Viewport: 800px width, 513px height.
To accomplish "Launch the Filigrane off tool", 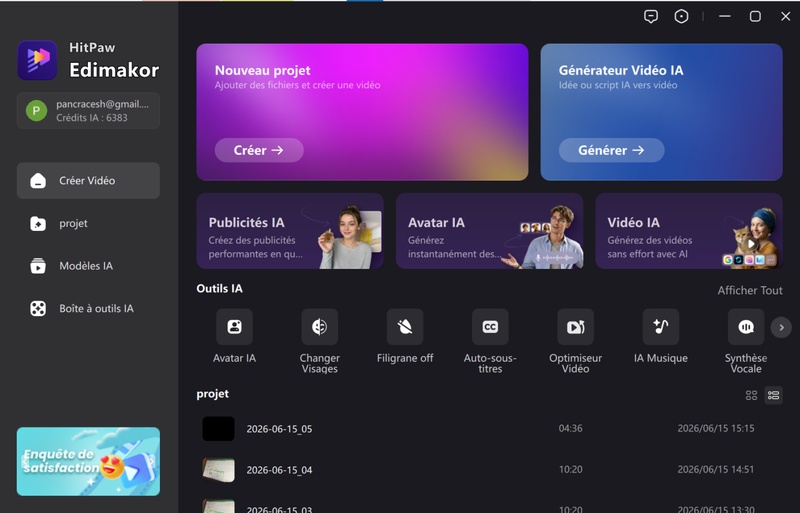I will point(405,327).
